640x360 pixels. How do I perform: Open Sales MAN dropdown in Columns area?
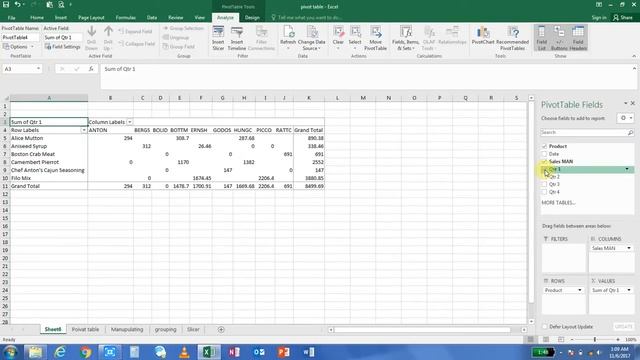pos(629,248)
